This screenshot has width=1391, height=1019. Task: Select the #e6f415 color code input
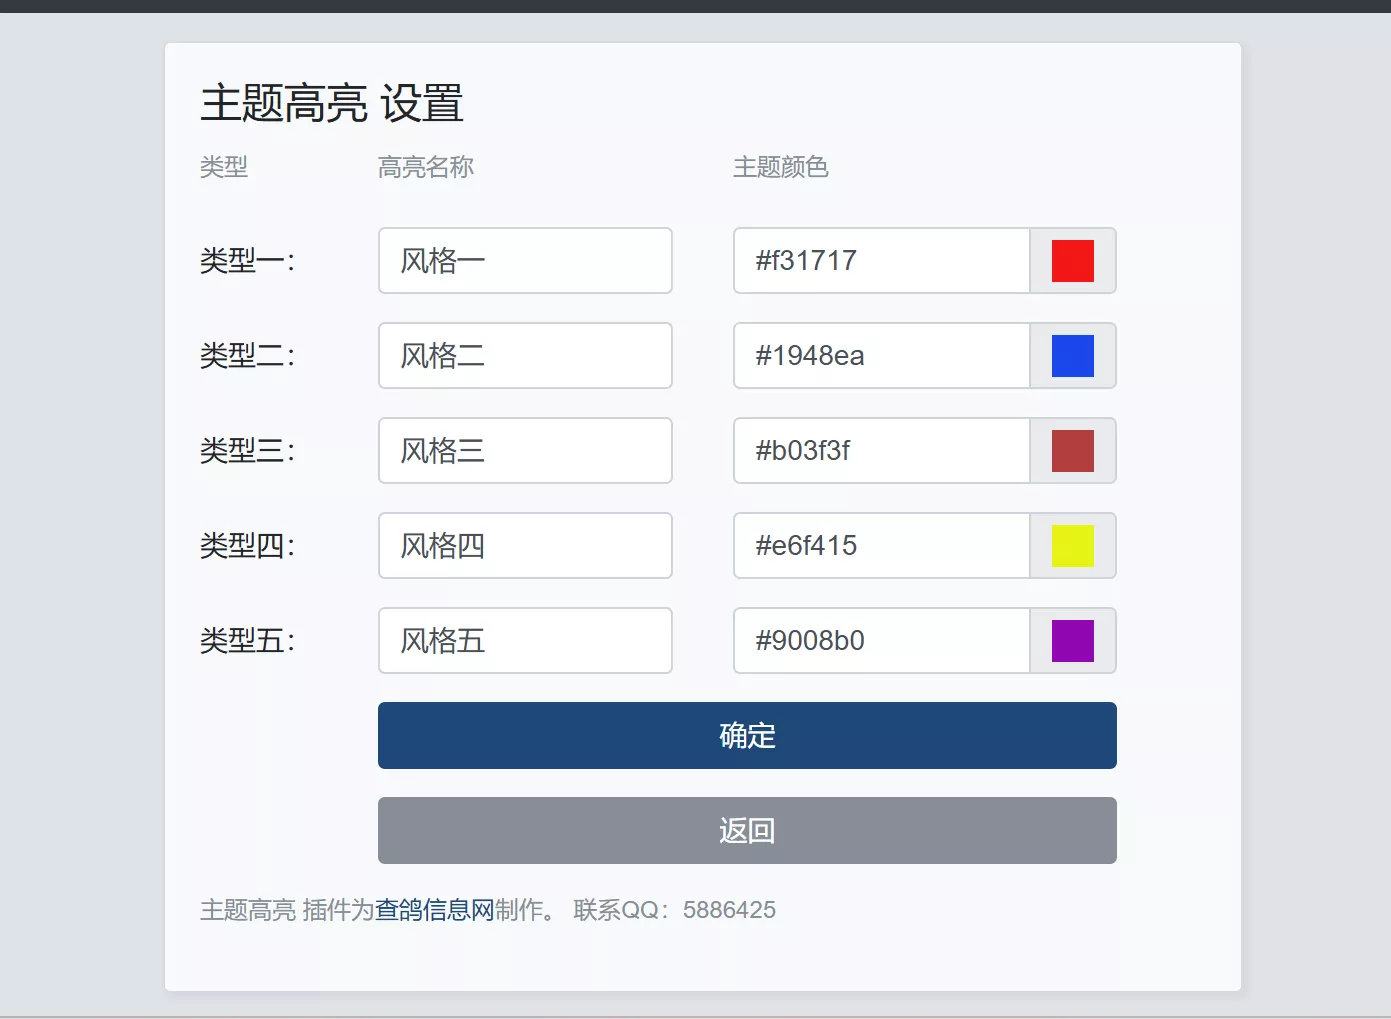pos(881,546)
